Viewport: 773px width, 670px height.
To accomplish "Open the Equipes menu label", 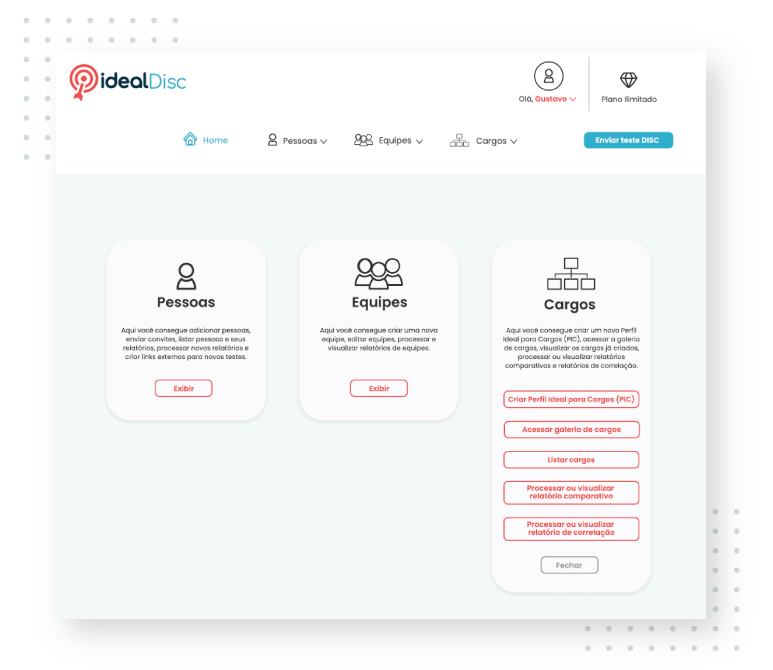I will 395,141.
